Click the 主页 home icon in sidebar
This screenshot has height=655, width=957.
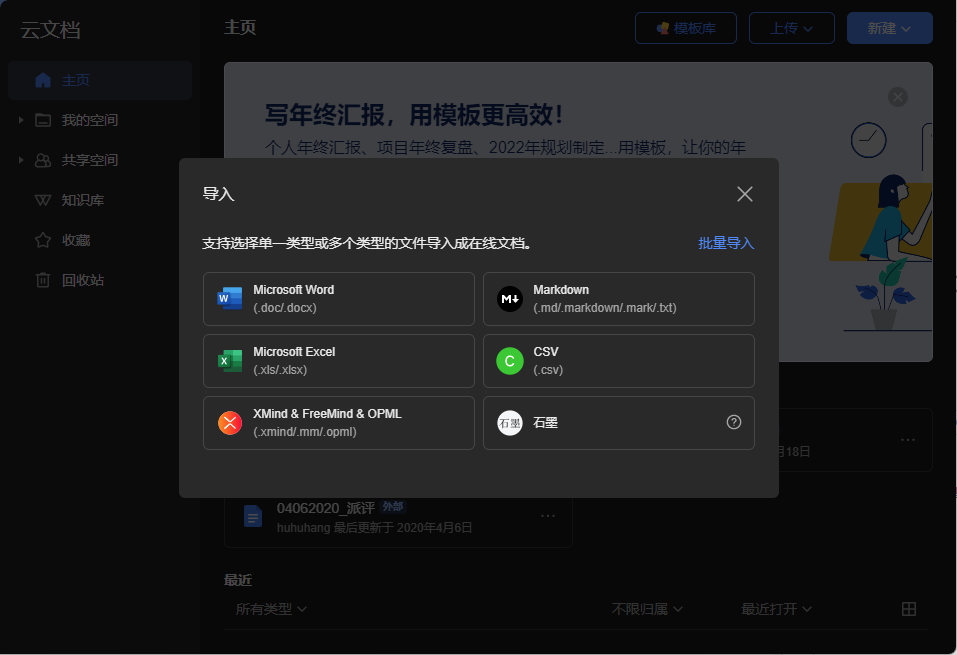pyautogui.click(x=43, y=80)
